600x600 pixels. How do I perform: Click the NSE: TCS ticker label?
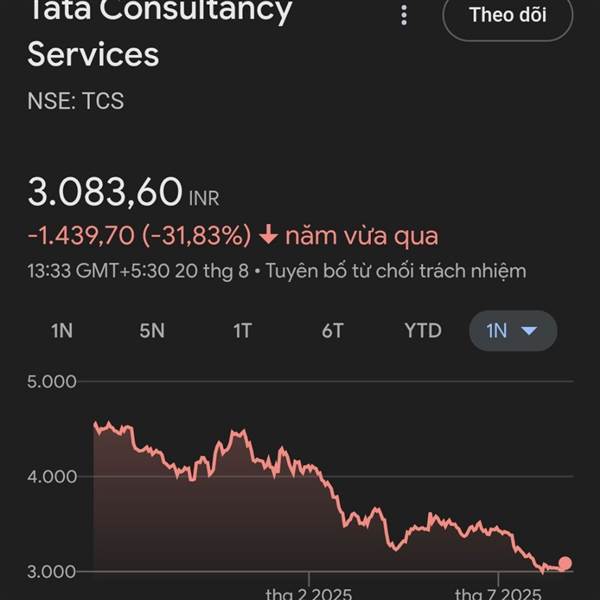click(75, 101)
